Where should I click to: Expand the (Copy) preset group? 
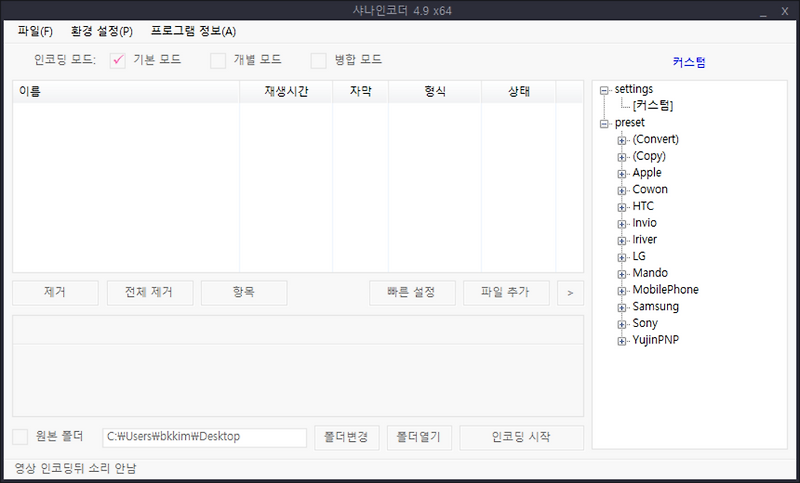(621, 157)
